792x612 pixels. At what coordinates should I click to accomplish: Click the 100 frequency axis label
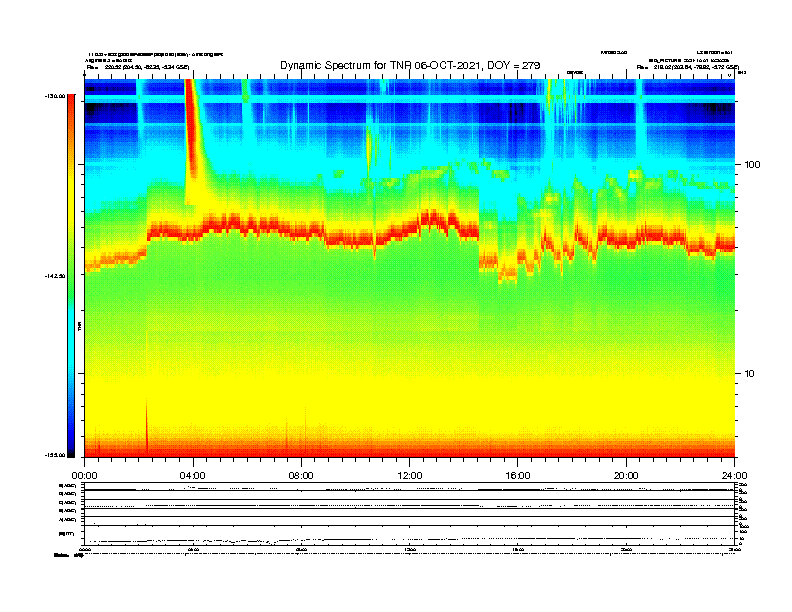pos(752,165)
